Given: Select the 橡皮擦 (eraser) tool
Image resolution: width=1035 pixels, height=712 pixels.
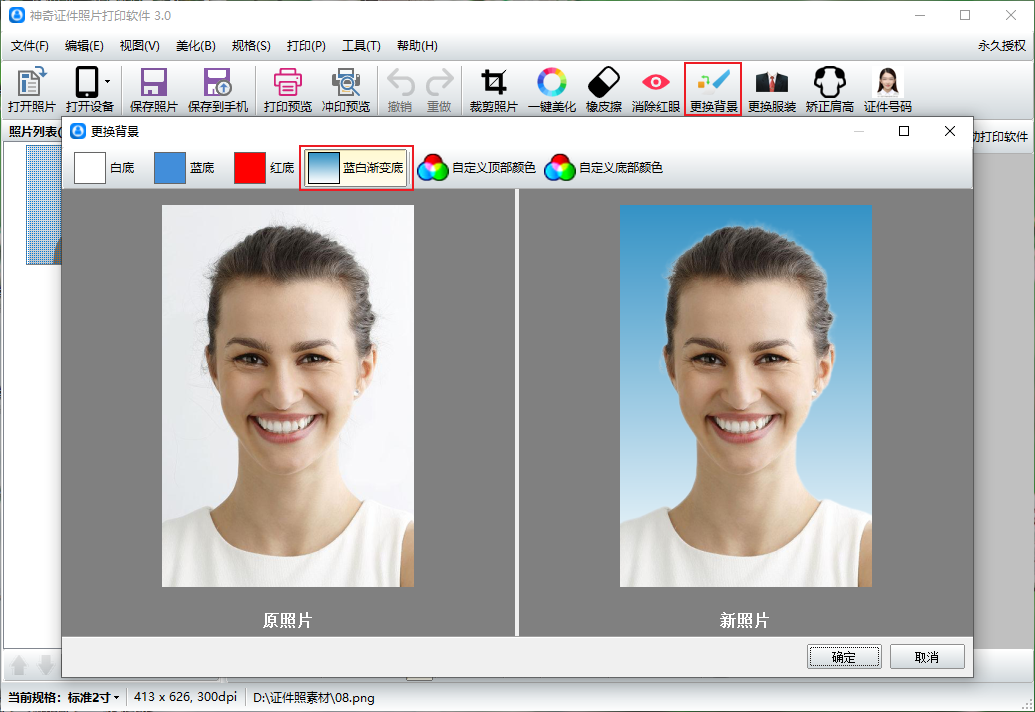Looking at the screenshot, I should (x=604, y=89).
